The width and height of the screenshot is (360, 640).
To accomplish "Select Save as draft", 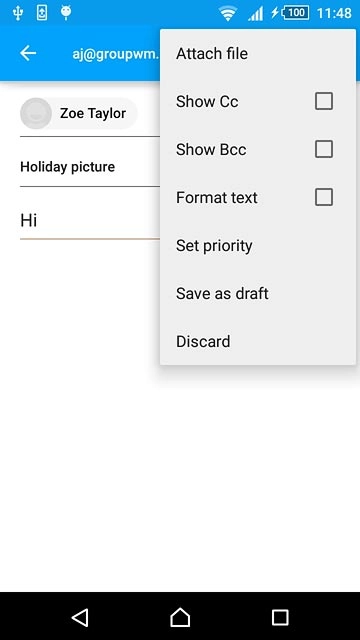I will coord(258,293).
